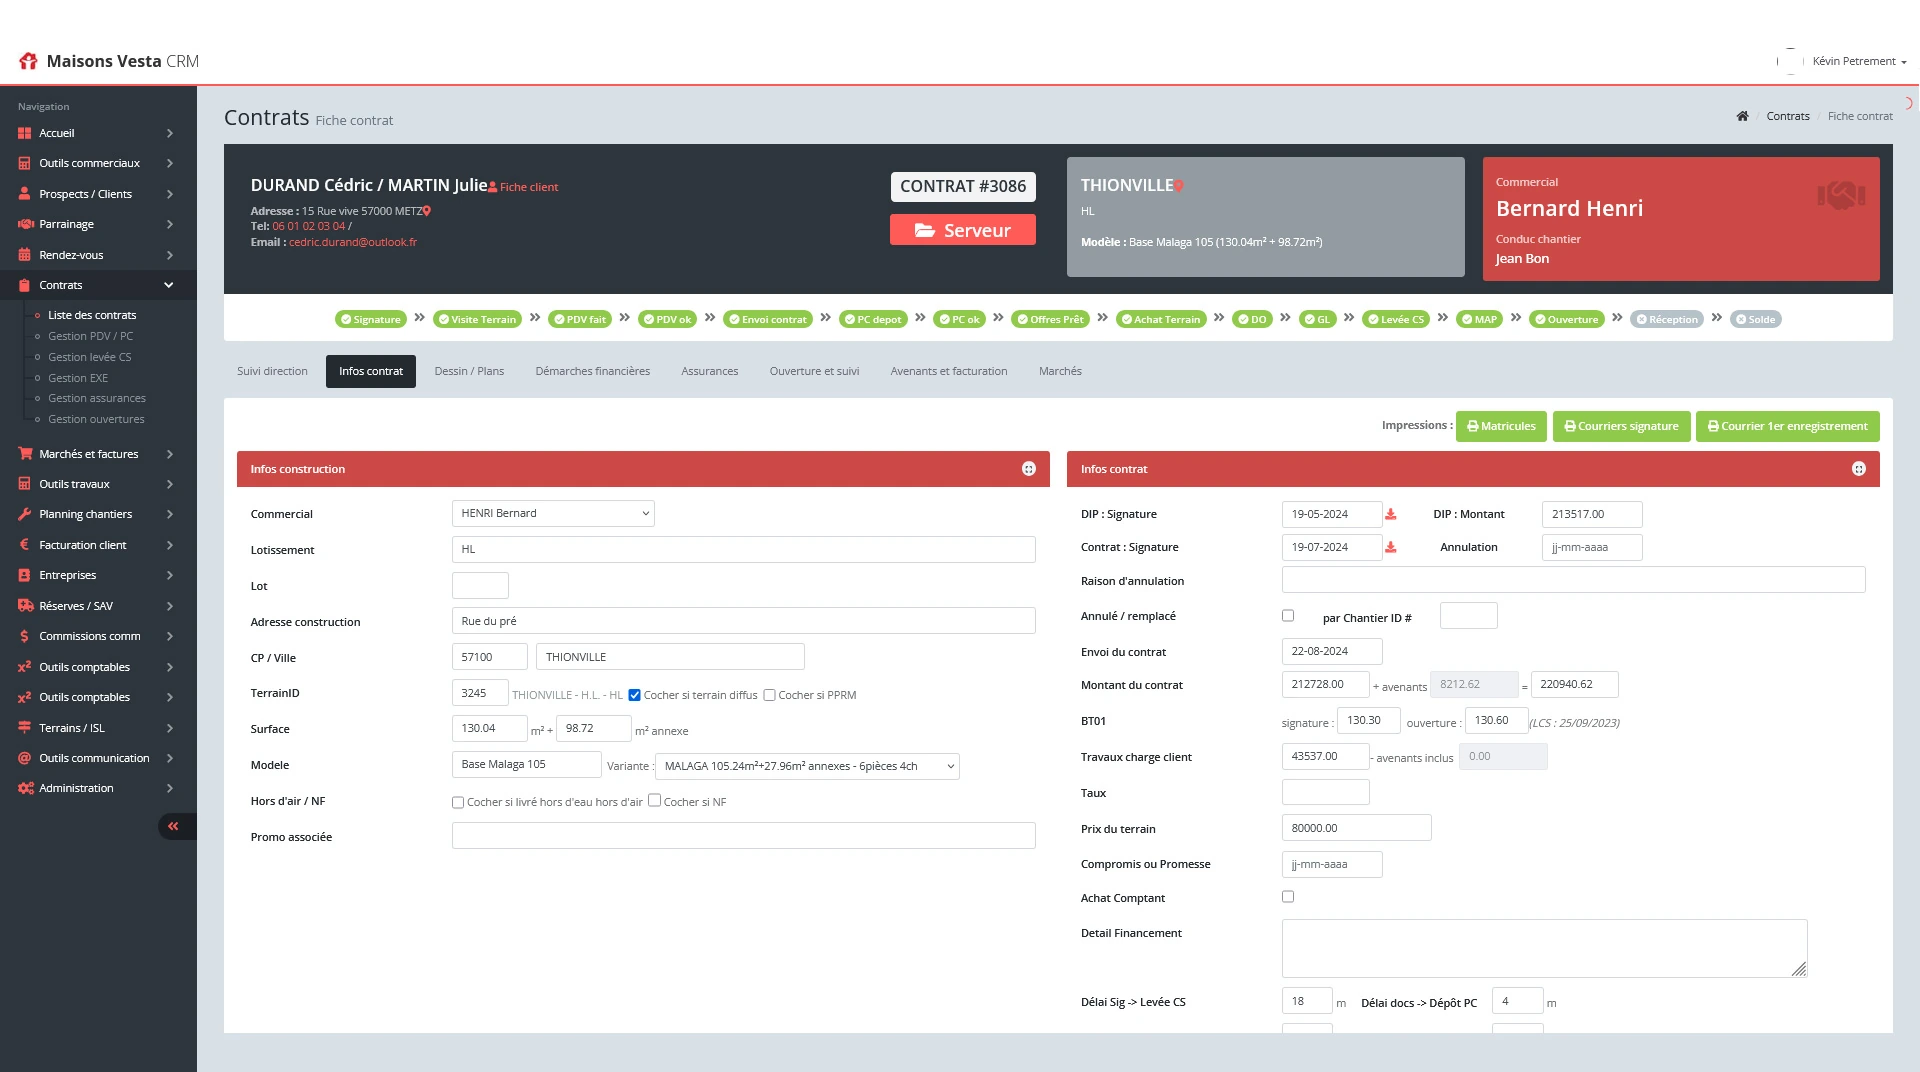Tick the Cocher si PPRM checkbox
The height and width of the screenshot is (1072, 1920).
pyautogui.click(x=769, y=695)
